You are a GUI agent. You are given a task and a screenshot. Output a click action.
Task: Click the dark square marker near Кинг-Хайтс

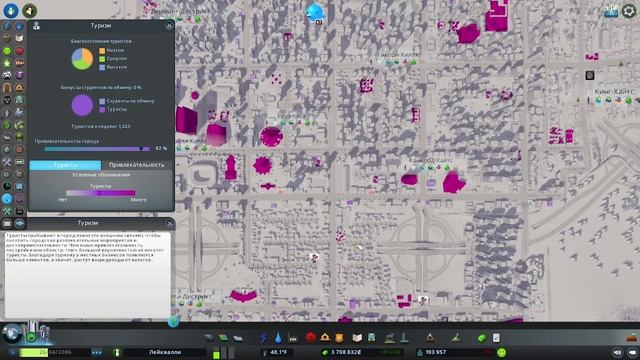tap(590, 75)
